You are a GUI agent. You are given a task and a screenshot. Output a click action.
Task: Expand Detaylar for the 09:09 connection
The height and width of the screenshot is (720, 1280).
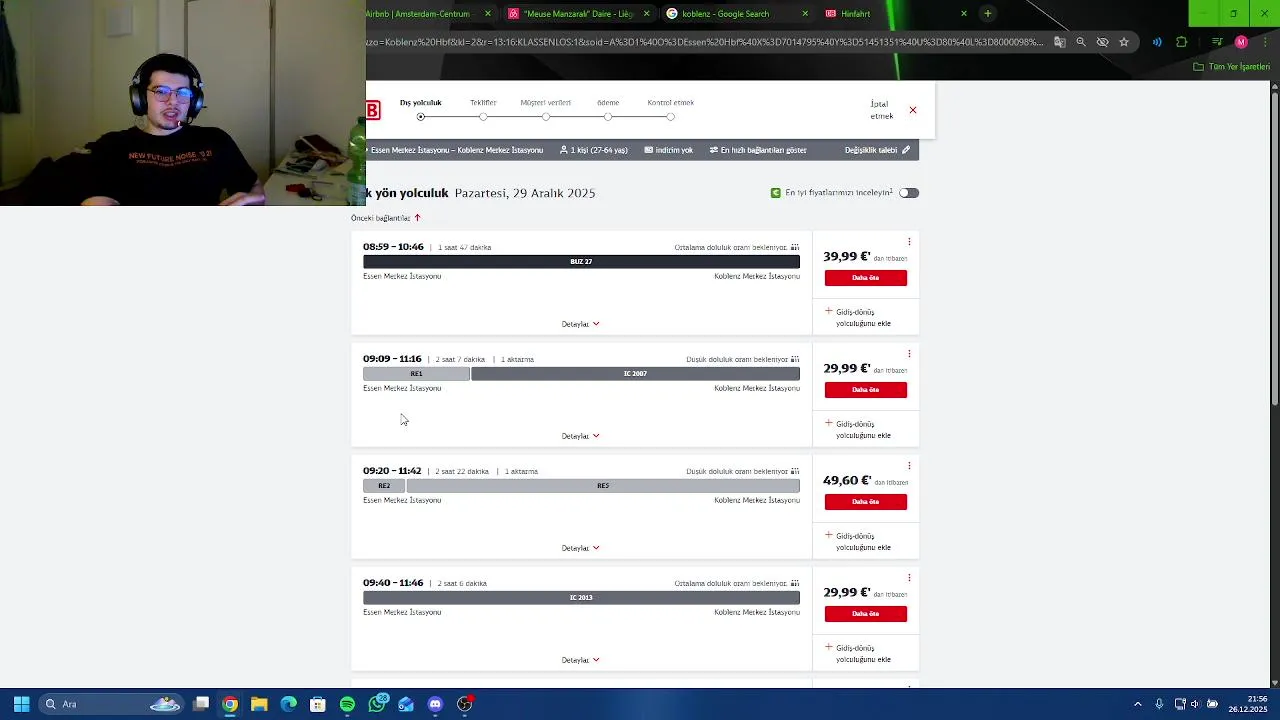[580, 436]
